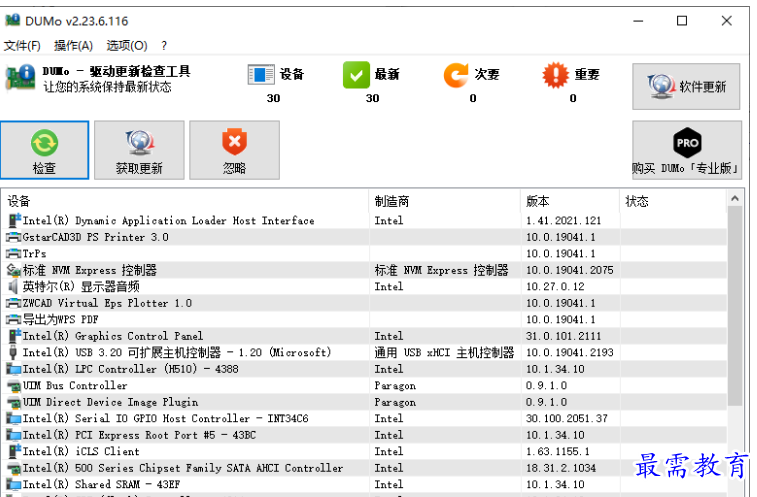Click version 31.0.101.2111 cell
The image size is (757, 497).
tap(563, 336)
